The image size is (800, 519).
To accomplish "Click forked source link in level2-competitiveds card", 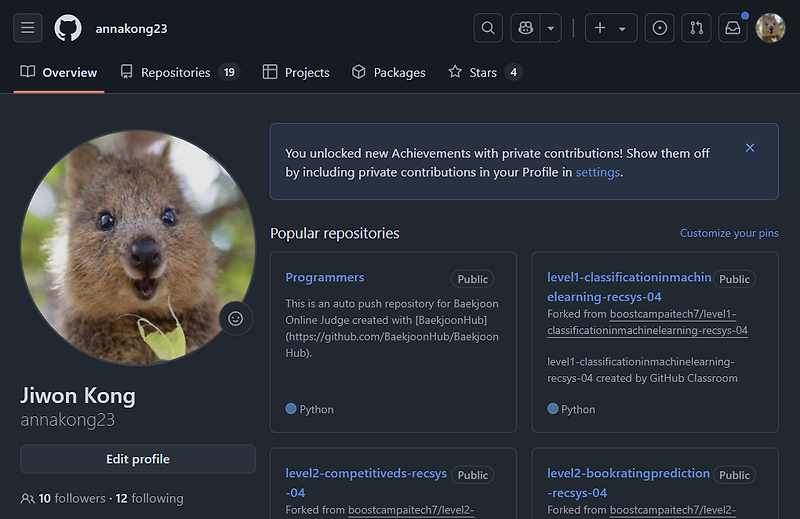I will (x=411, y=510).
